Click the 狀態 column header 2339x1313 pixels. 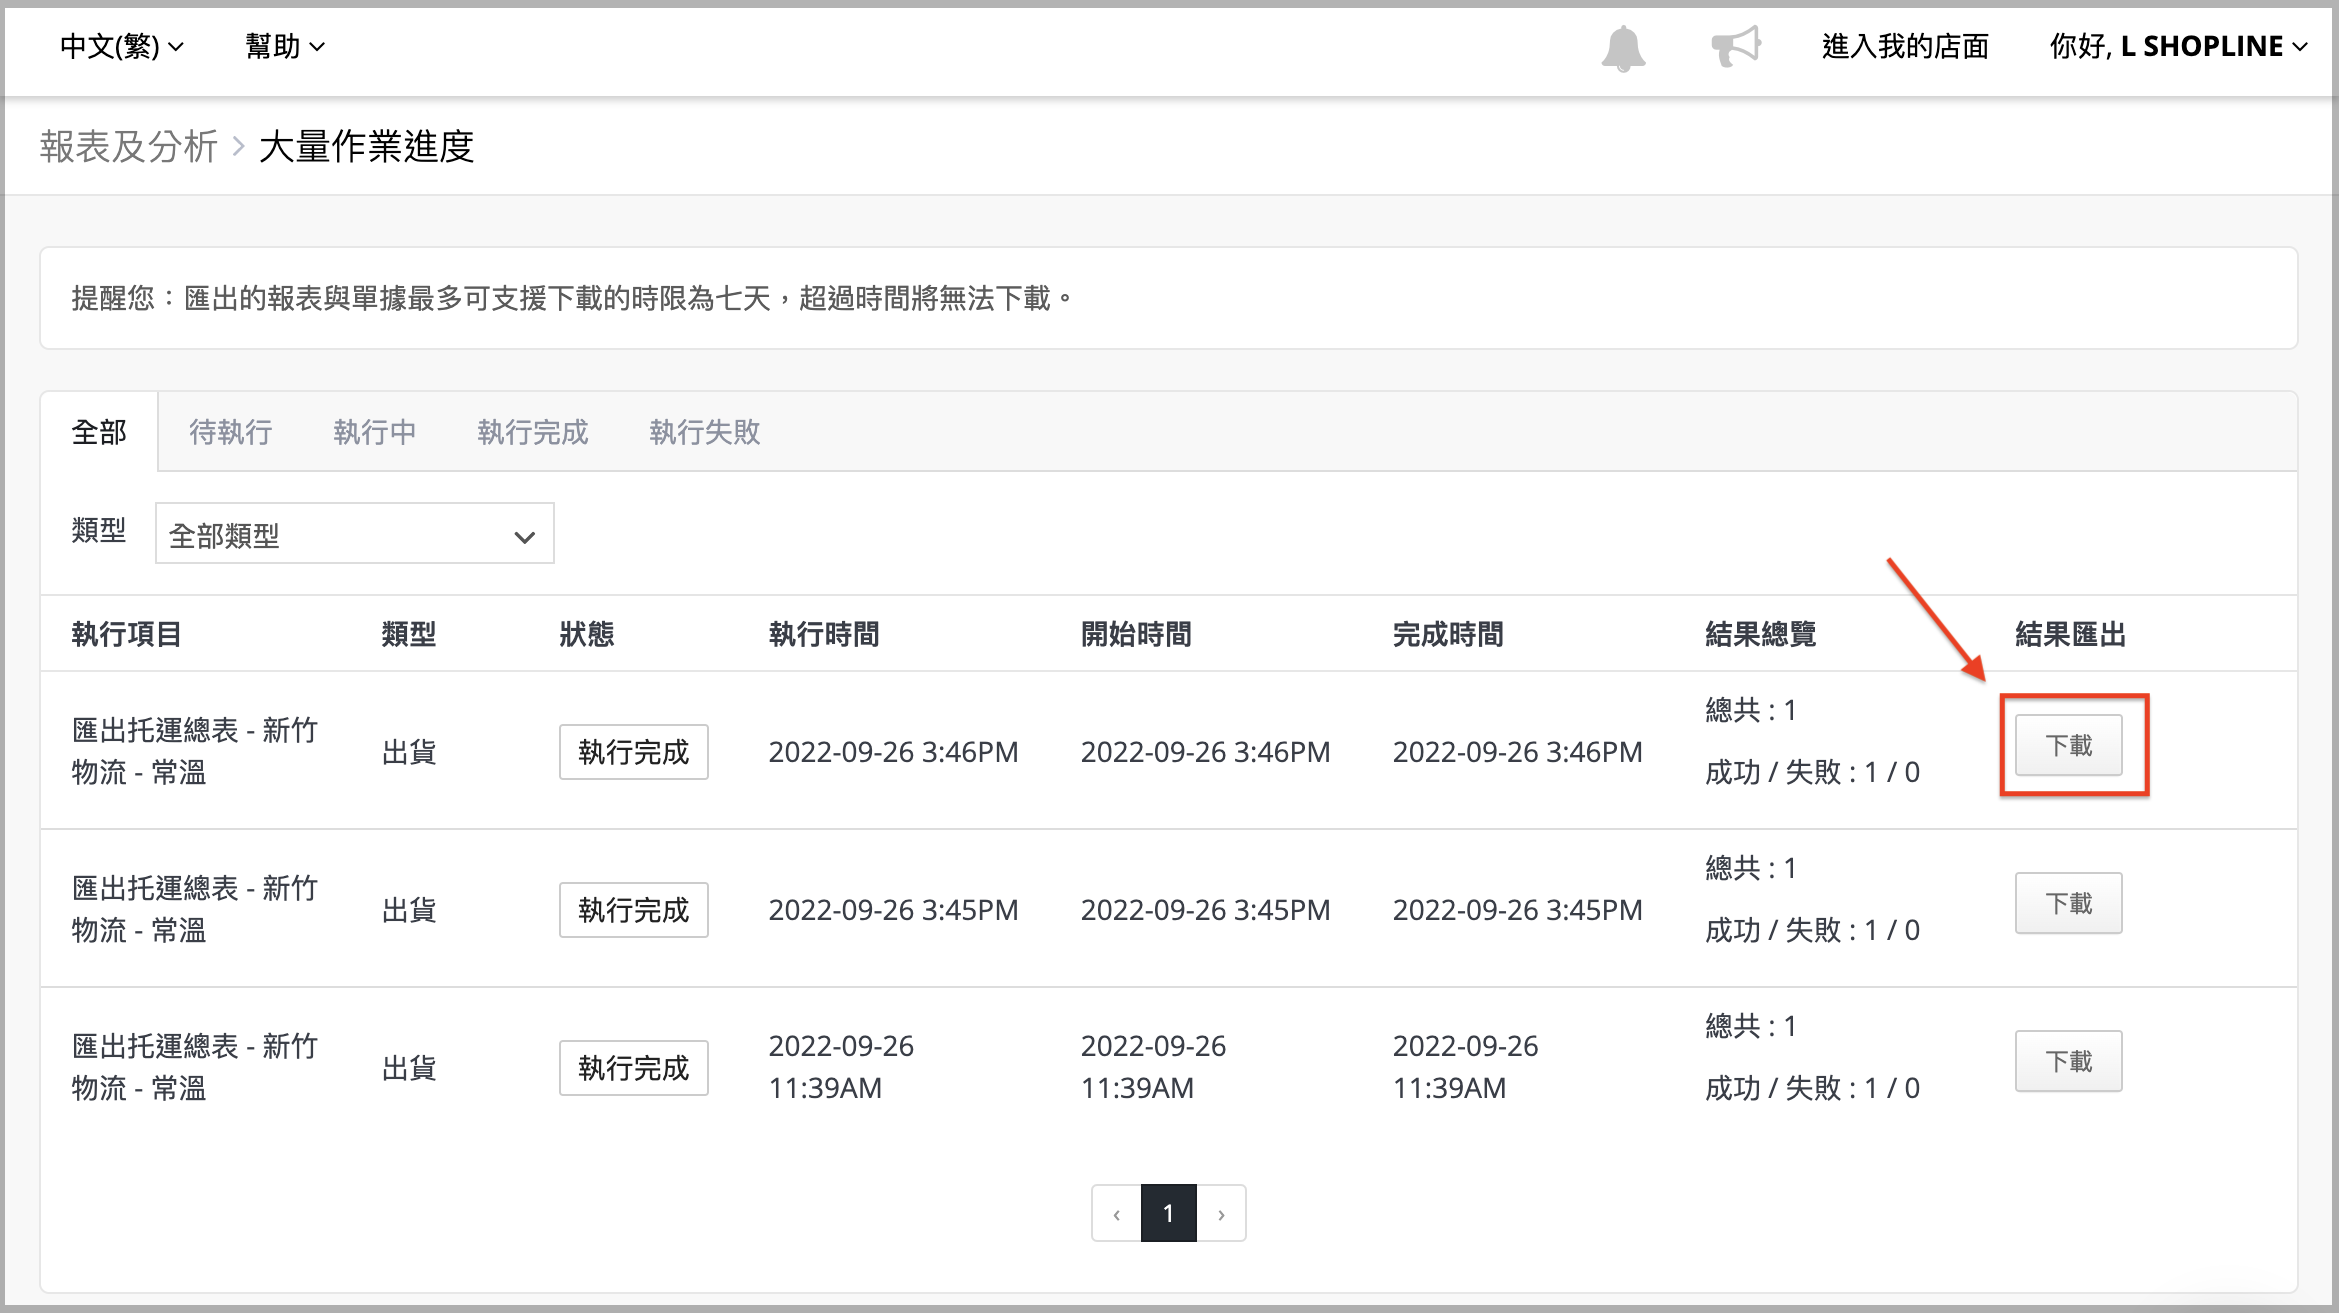[x=587, y=634]
